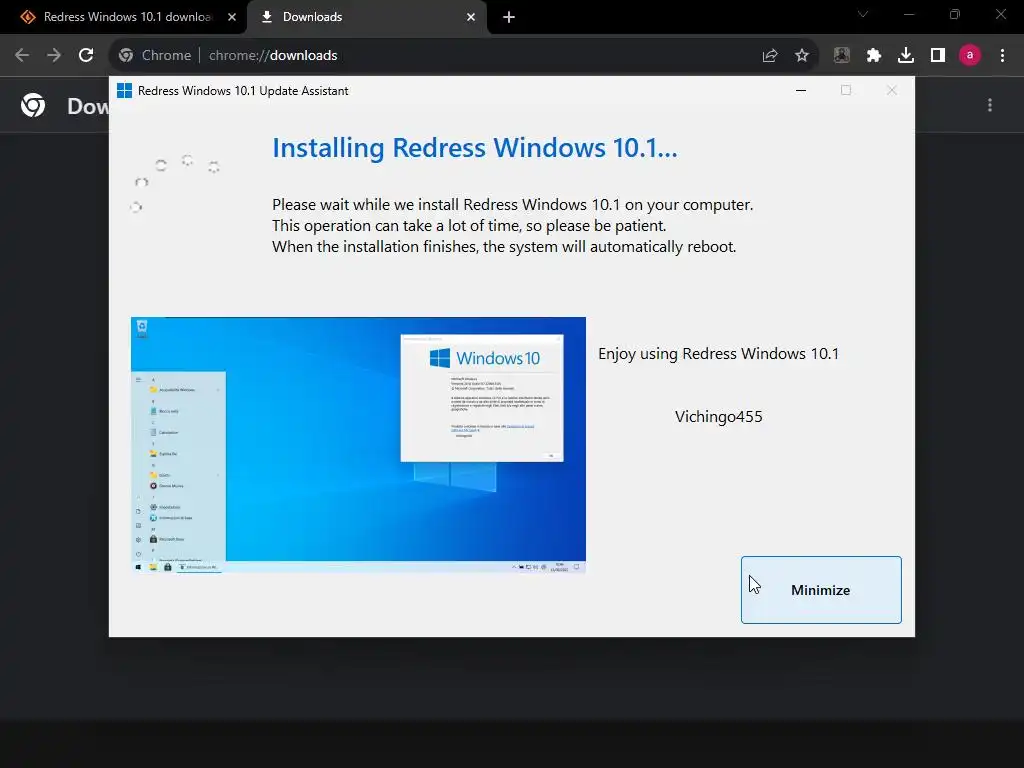The height and width of the screenshot is (768, 1024).
Task: Minimize the Chrome browser window
Action: click(x=908, y=14)
